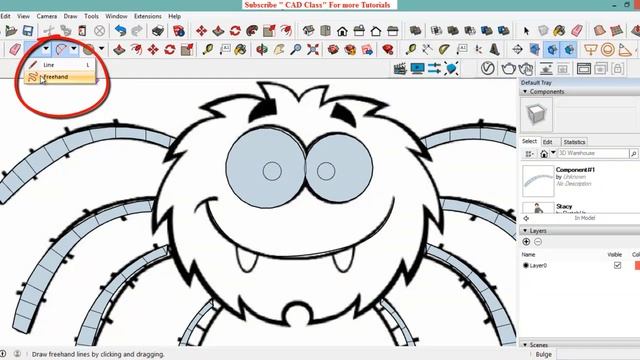Expand the Scenes panel
Viewport: 640px width, 360px height.
point(525,345)
